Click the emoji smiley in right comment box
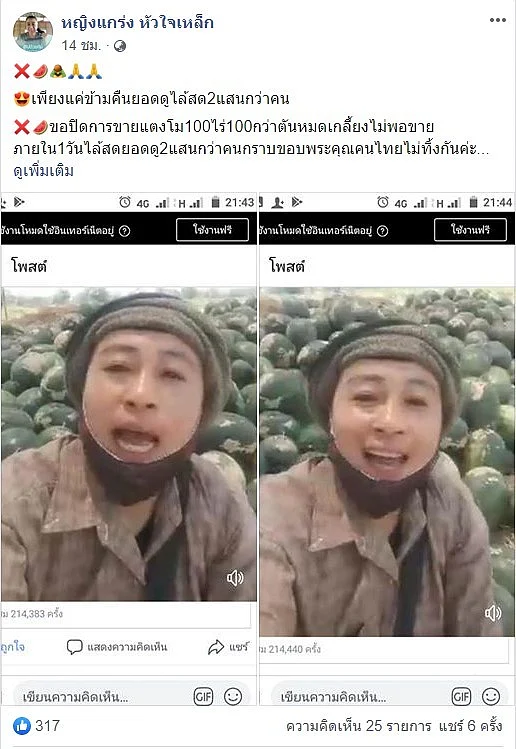Image resolution: width=516 pixels, height=749 pixels. (x=491, y=697)
